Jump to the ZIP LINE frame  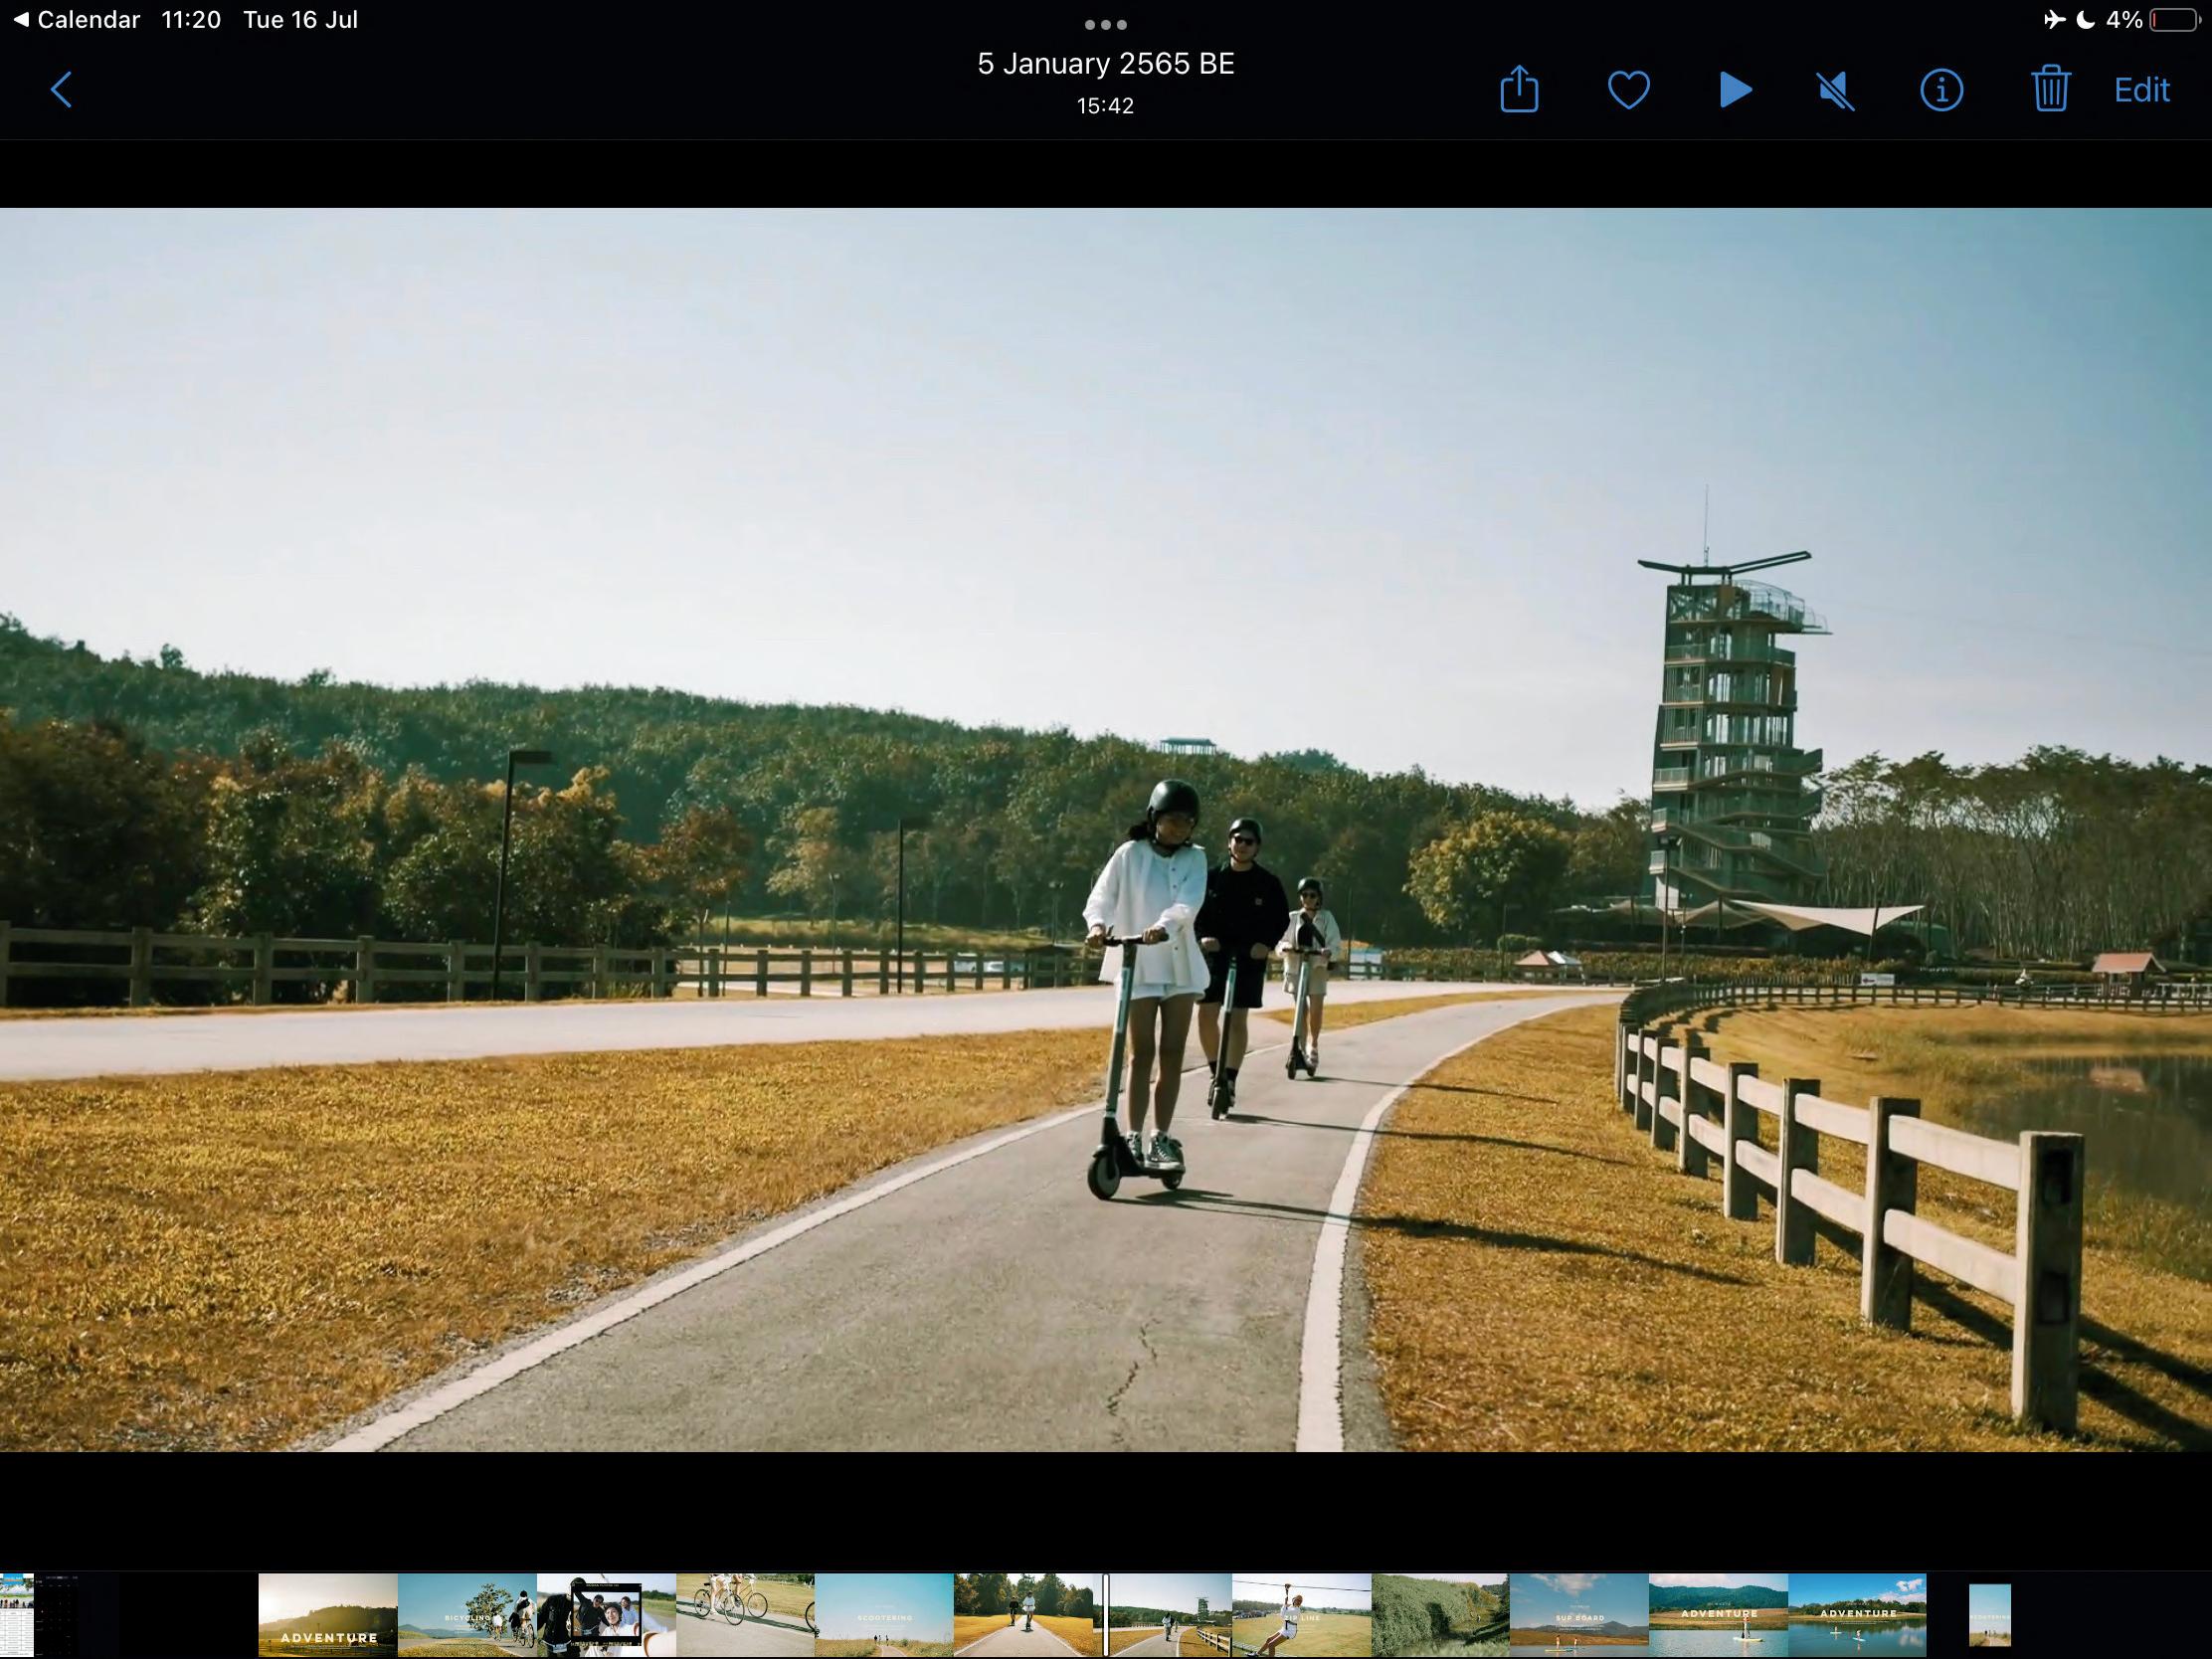click(x=1301, y=1614)
